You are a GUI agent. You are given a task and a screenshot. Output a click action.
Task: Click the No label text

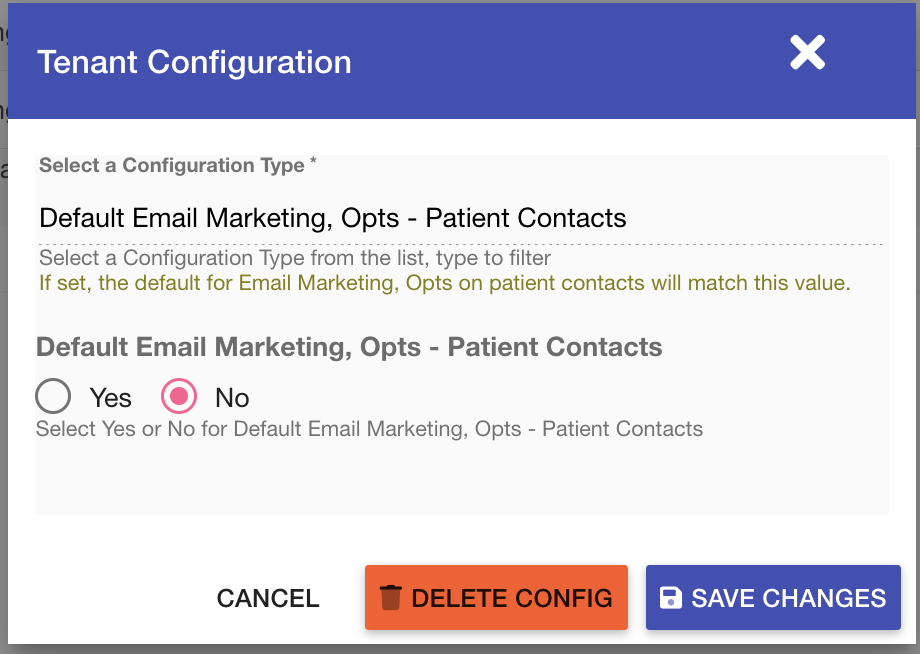232,398
